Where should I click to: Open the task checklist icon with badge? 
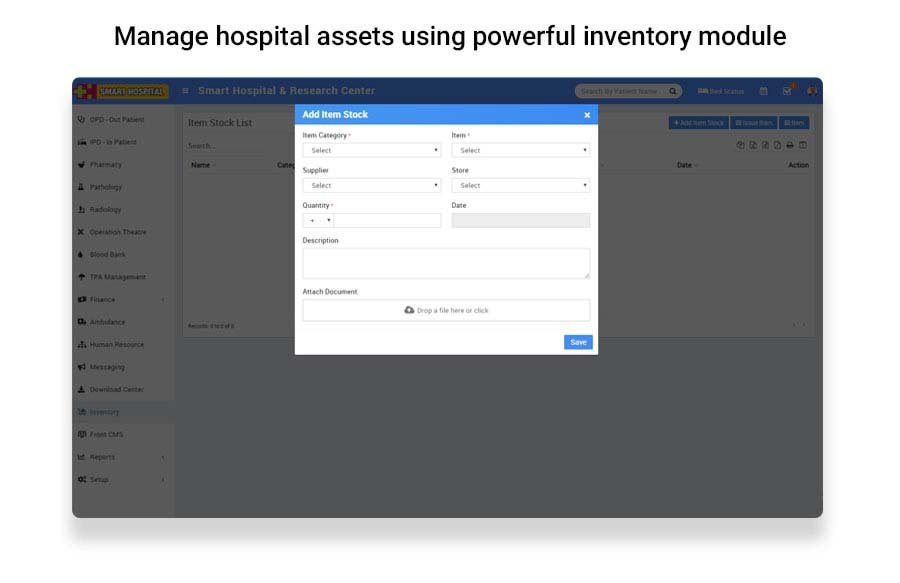pyautogui.click(x=787, y=91)
